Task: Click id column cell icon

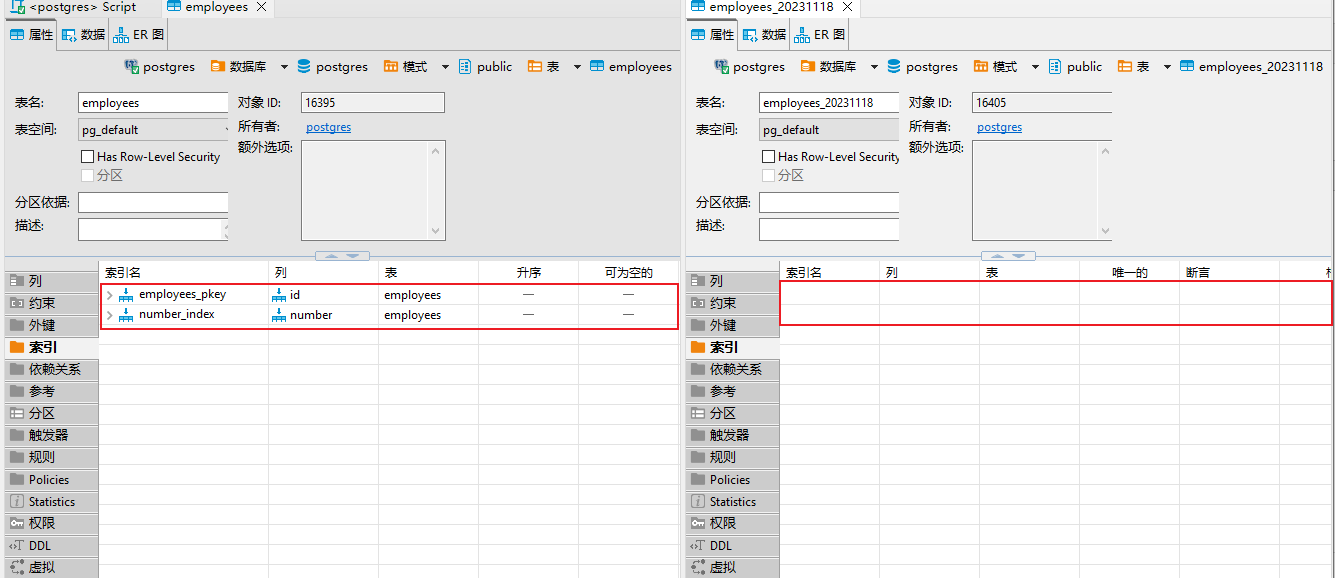Action: click(x=280, y=295)
